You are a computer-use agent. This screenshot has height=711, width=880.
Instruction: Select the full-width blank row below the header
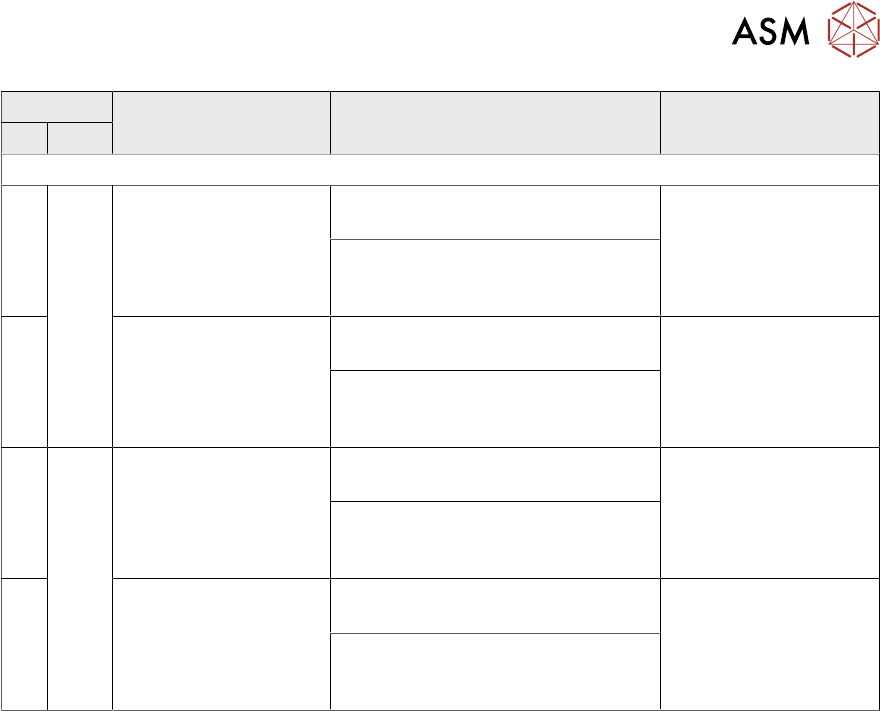pyautogui.click(x=440, y=170)
